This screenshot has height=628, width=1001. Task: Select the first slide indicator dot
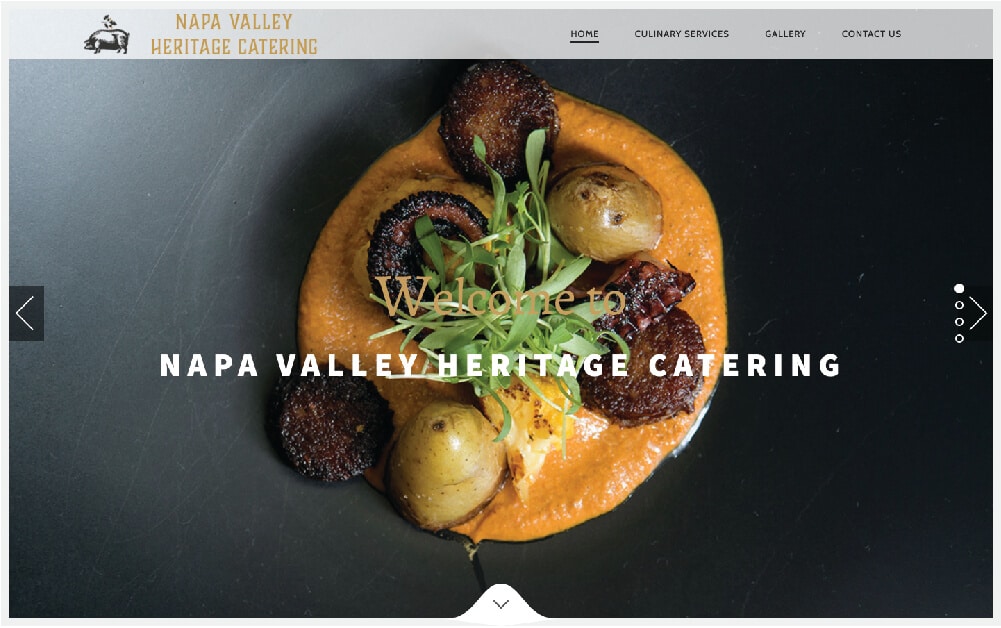point(959,288)
